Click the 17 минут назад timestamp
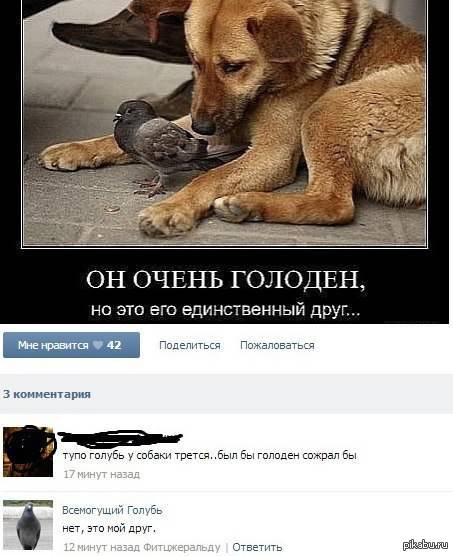The width and height of the screenshot is (453, 556). click(x=102, y=474)
